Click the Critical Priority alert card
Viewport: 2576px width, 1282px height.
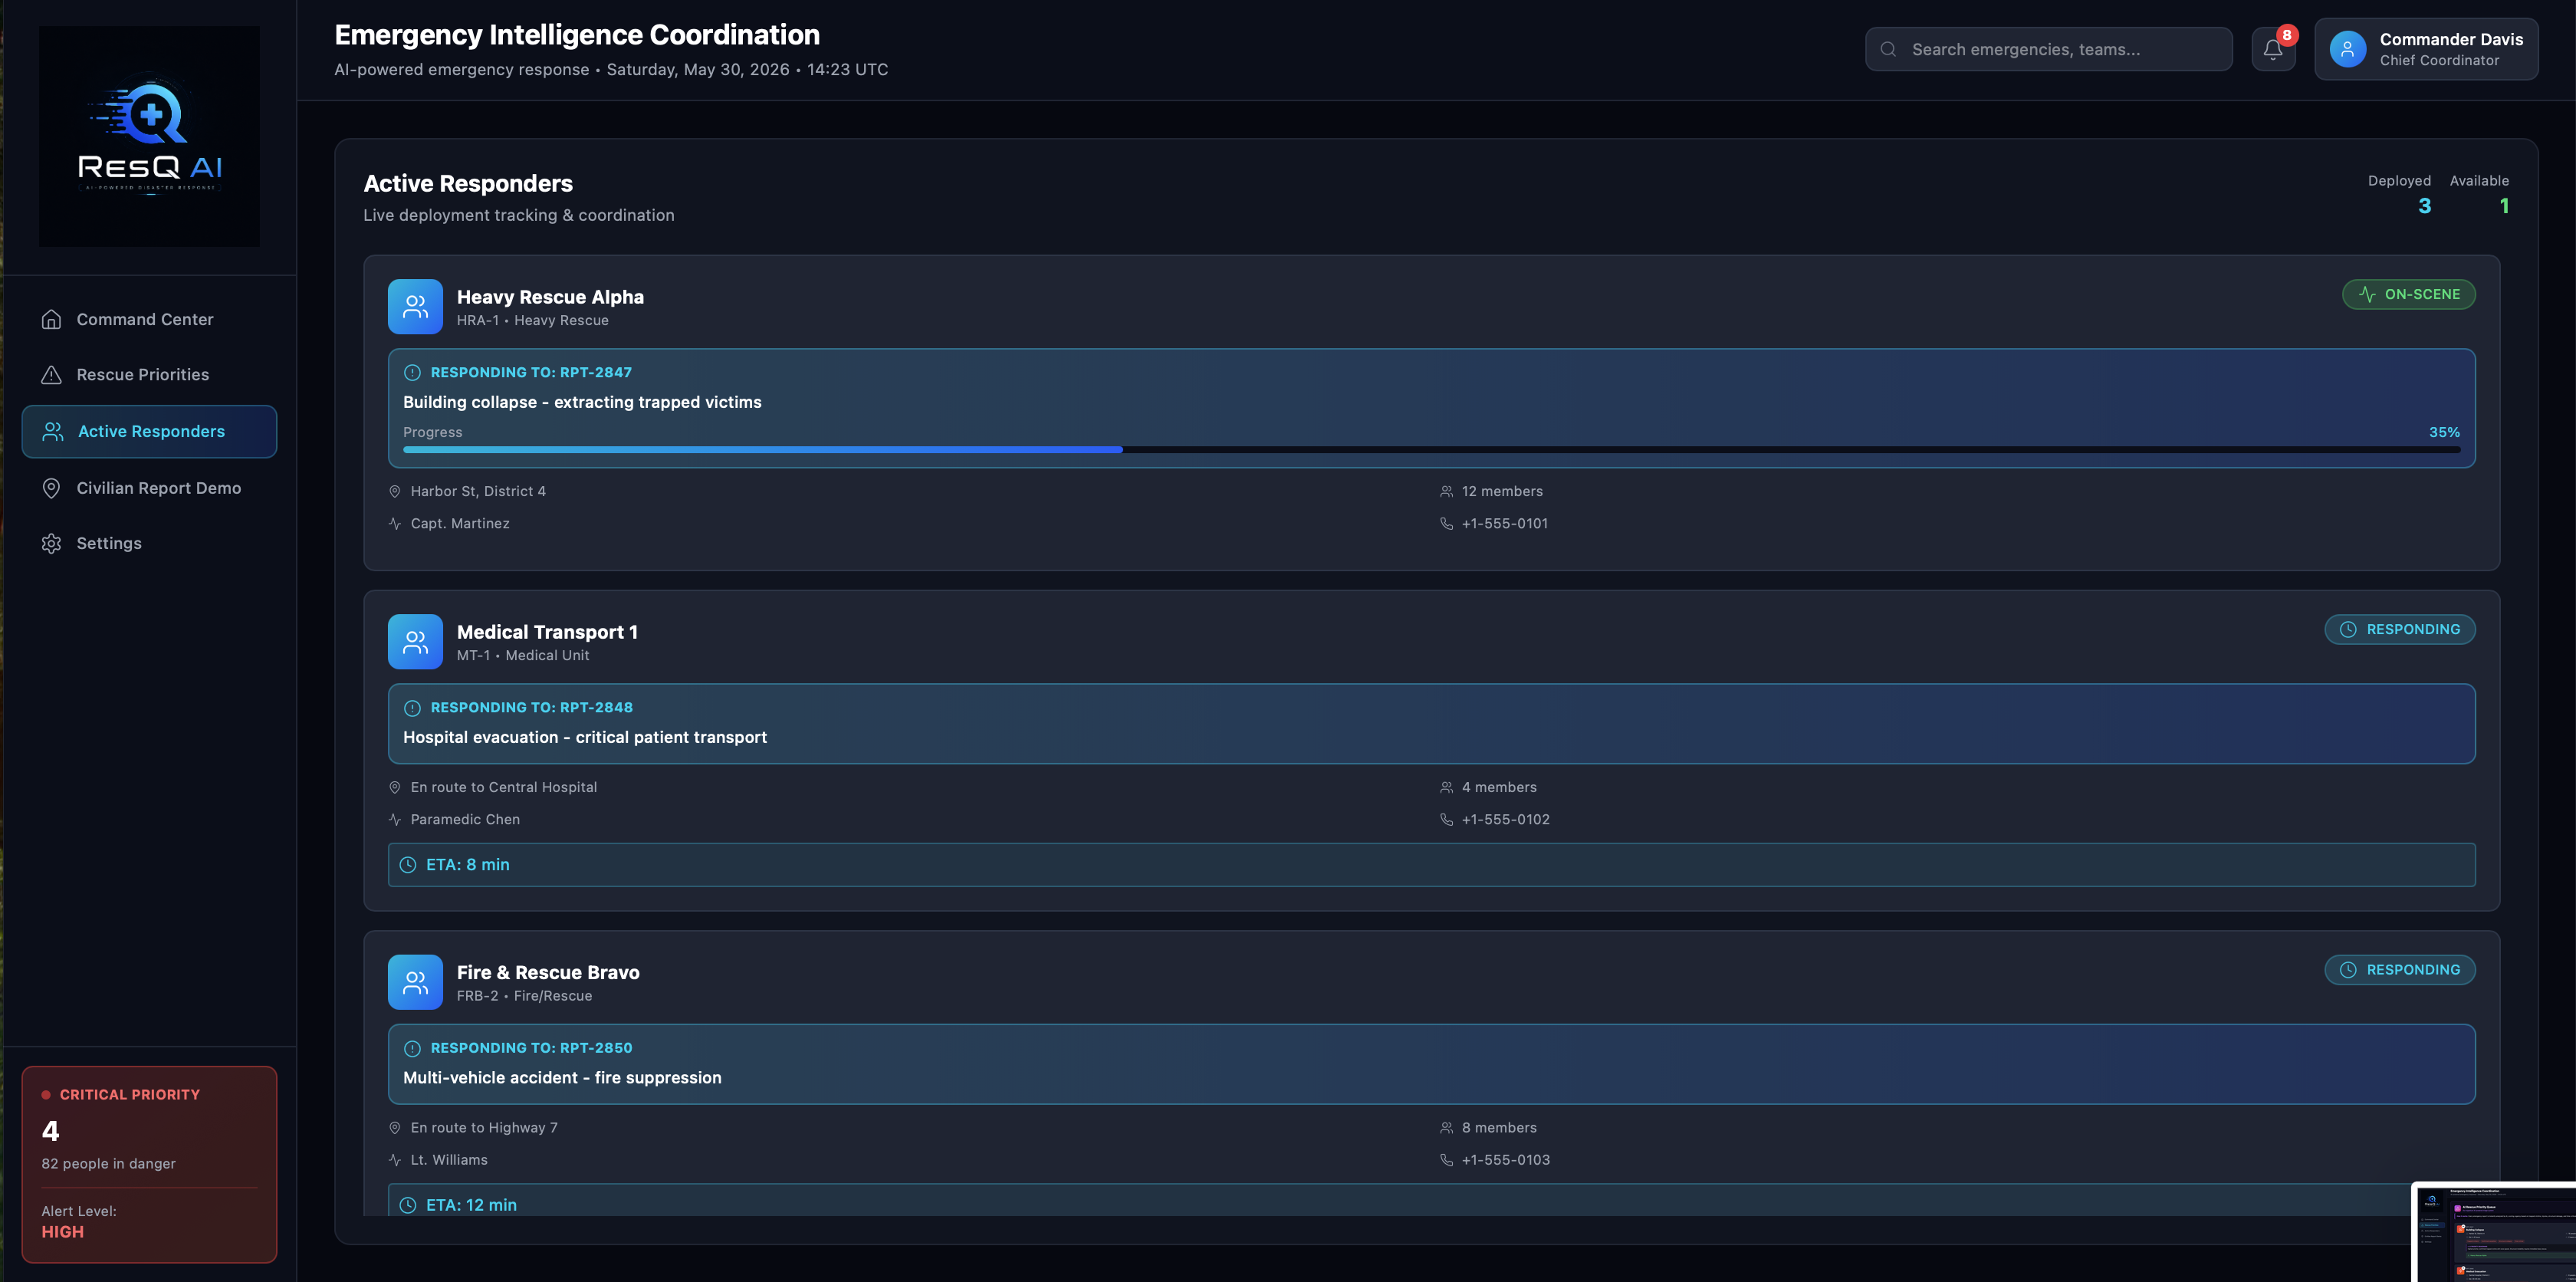[149, 1164]
